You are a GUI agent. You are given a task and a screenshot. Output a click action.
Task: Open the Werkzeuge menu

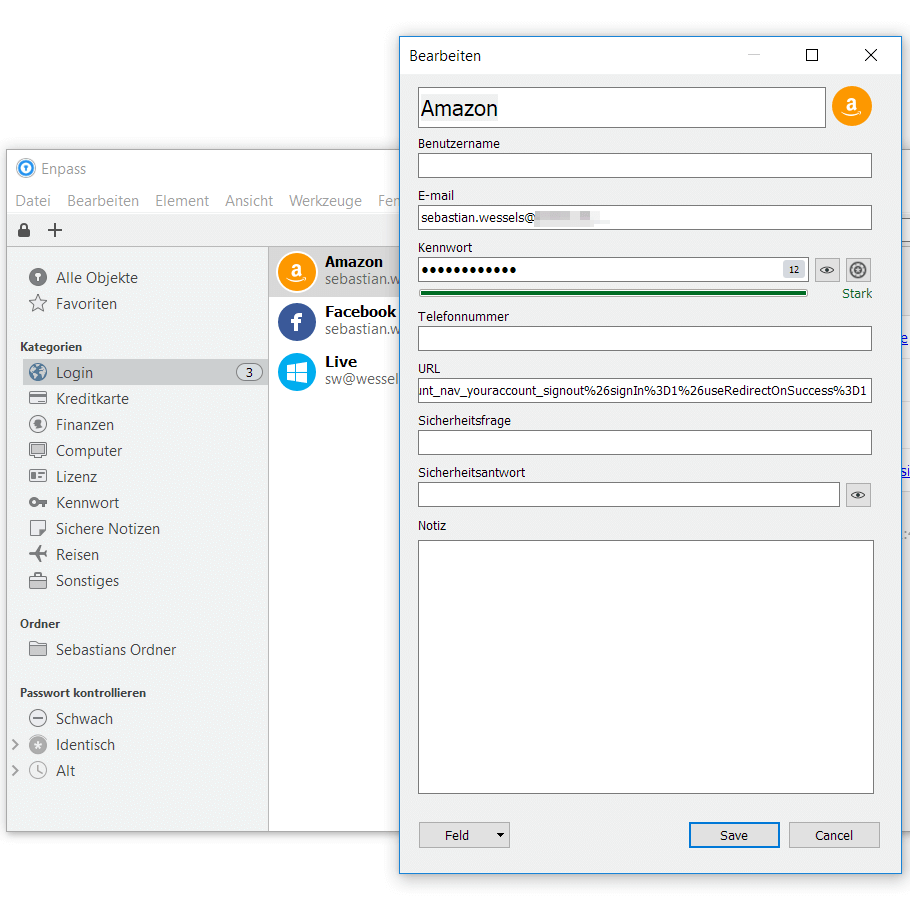click(325, 201)
